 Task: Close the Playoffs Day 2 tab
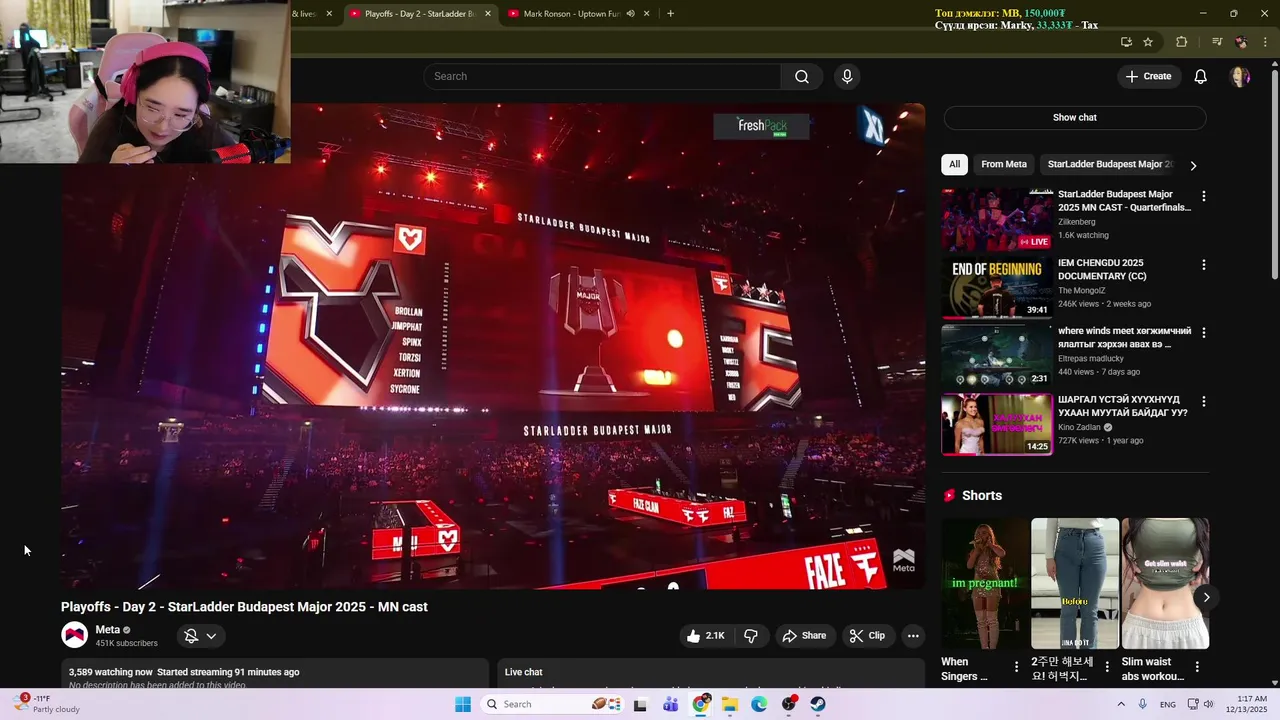click(488, 14)
